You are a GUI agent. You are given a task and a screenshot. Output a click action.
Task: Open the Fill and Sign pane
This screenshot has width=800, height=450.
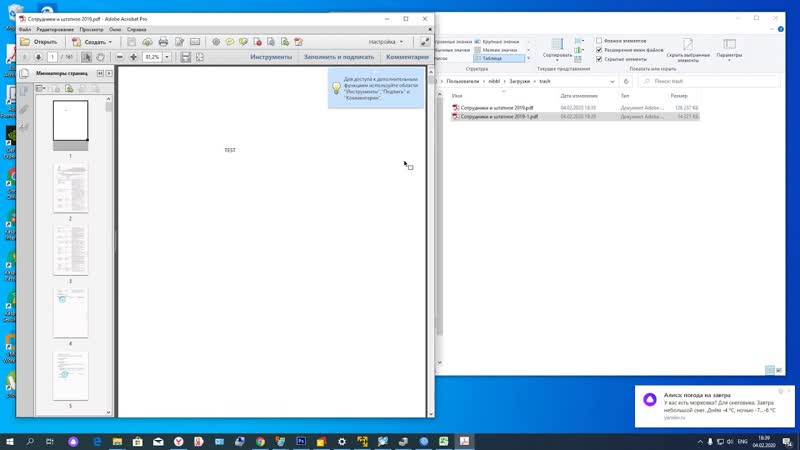339,57
